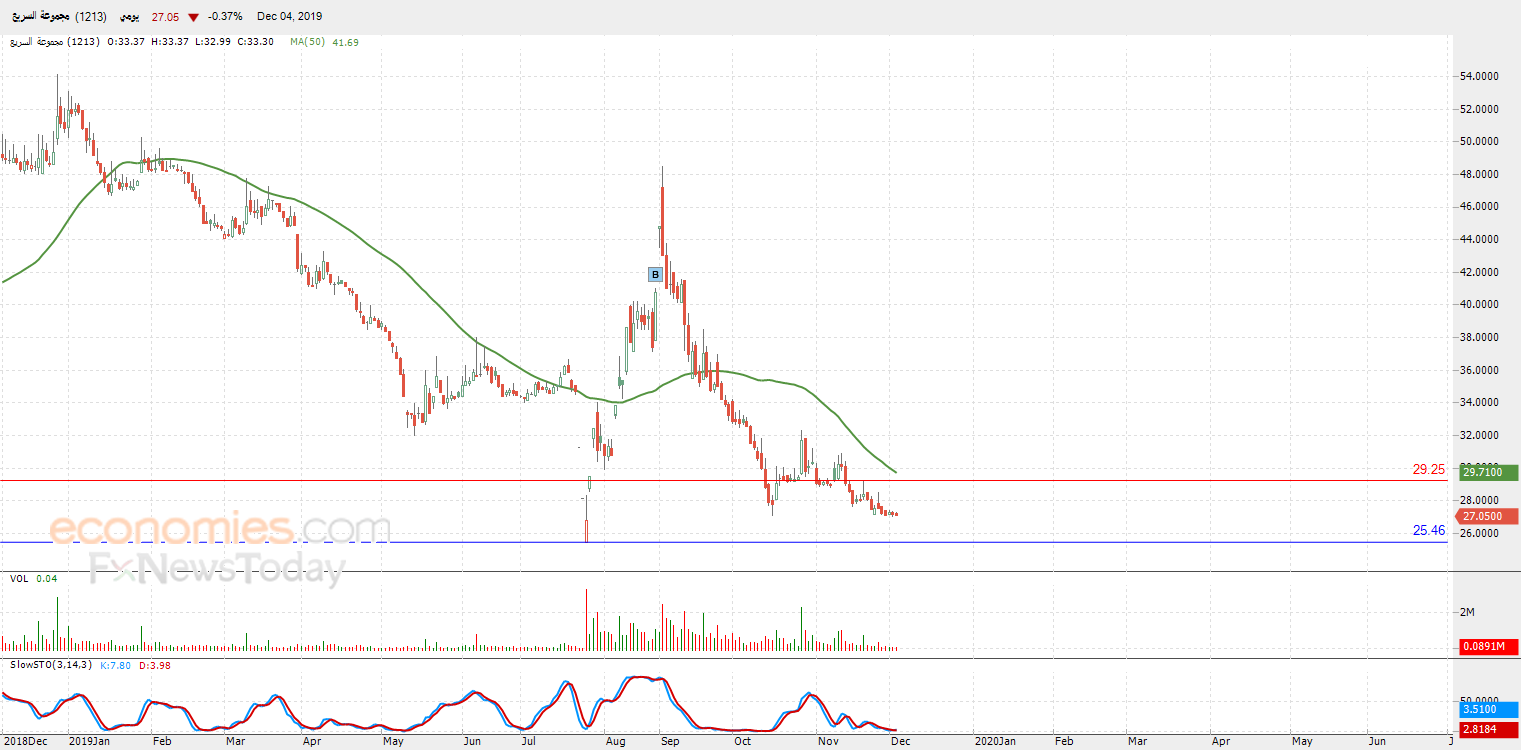Click the blue 3.5100 stochastic tag
The width and height of the screenshot is (1521, 750).
click(1489, 711)
